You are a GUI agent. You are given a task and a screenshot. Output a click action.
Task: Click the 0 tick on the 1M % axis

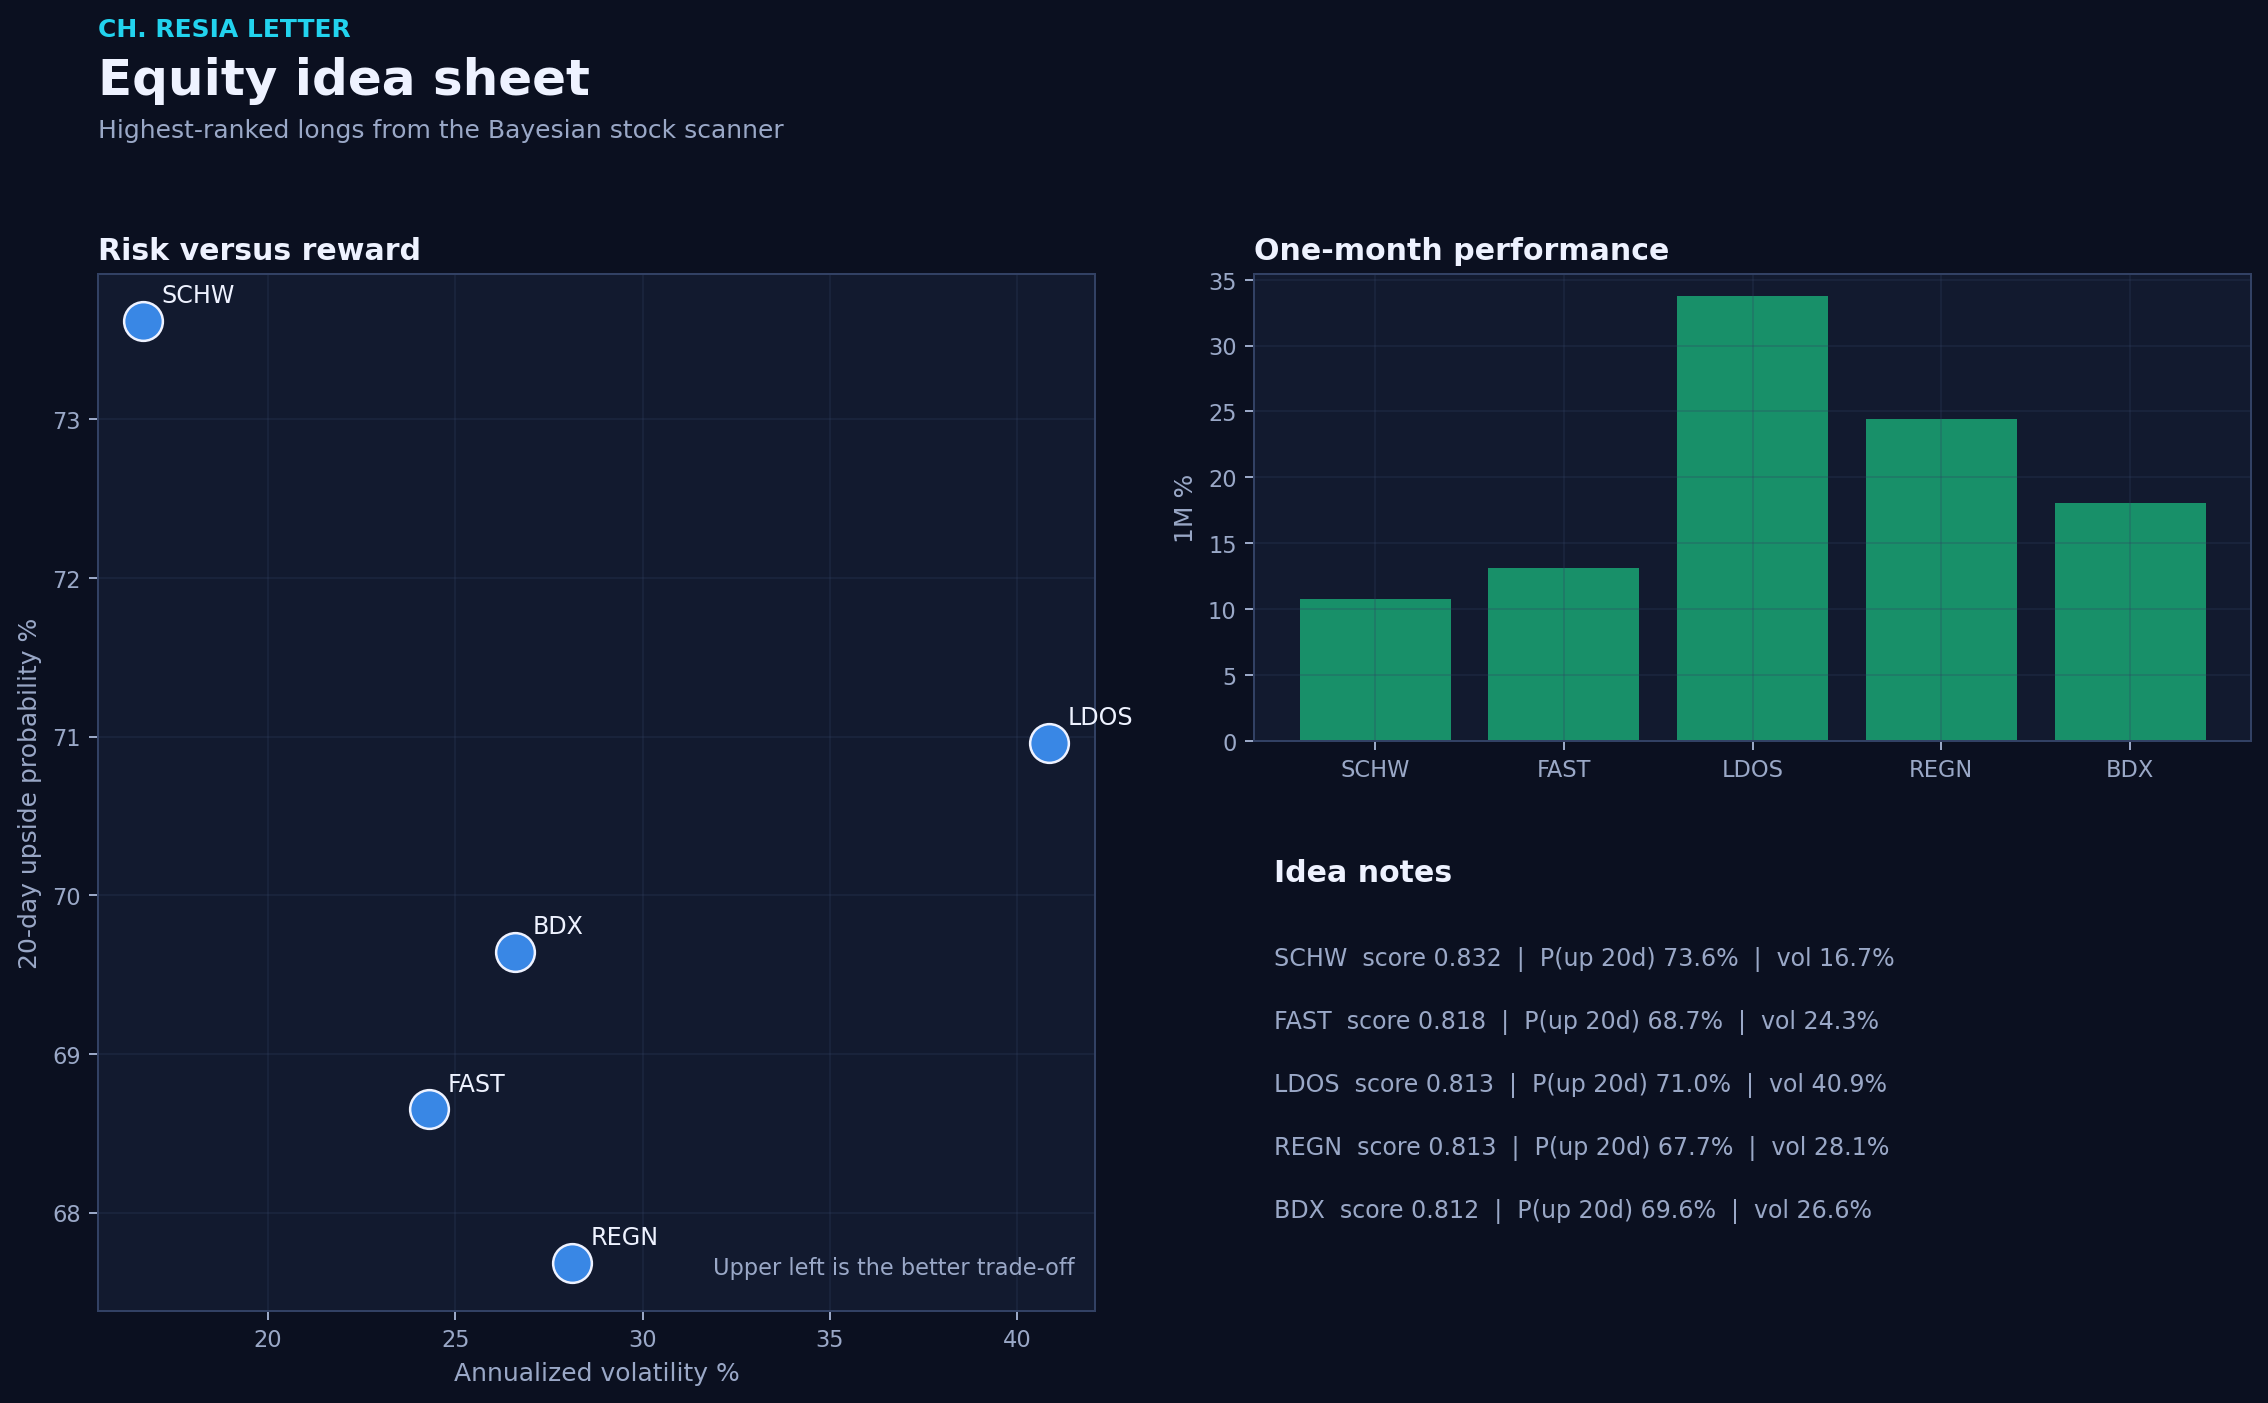tap(1230, 743)
